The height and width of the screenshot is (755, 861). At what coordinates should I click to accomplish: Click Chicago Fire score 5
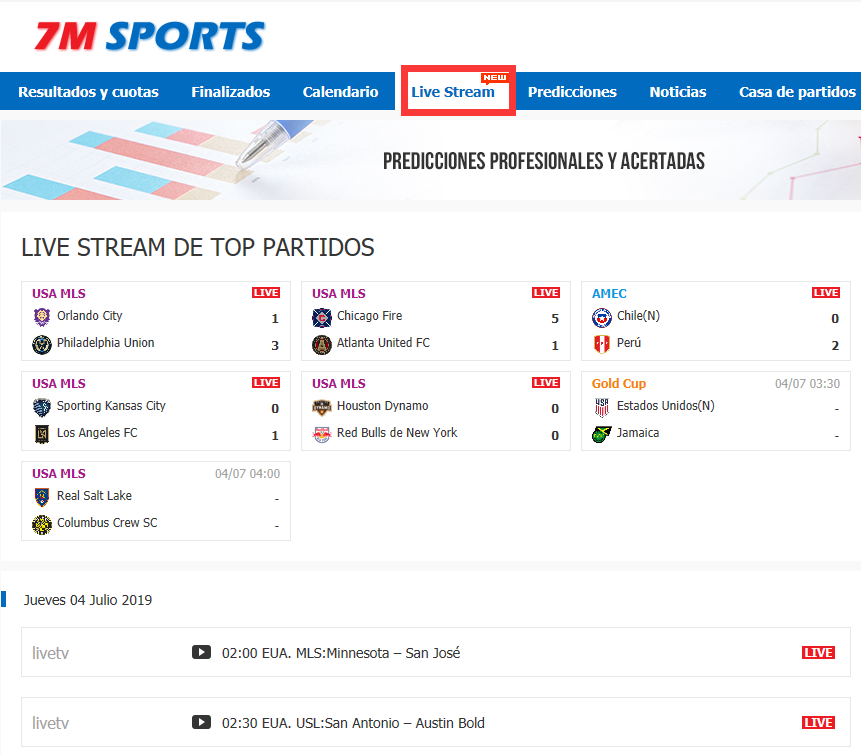coord(555,318)
